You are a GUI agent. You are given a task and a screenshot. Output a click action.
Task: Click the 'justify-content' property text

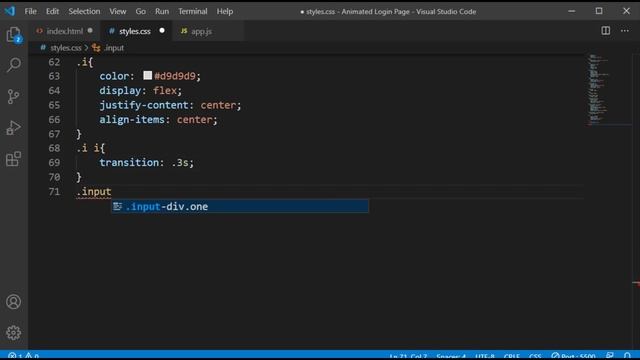144,105
